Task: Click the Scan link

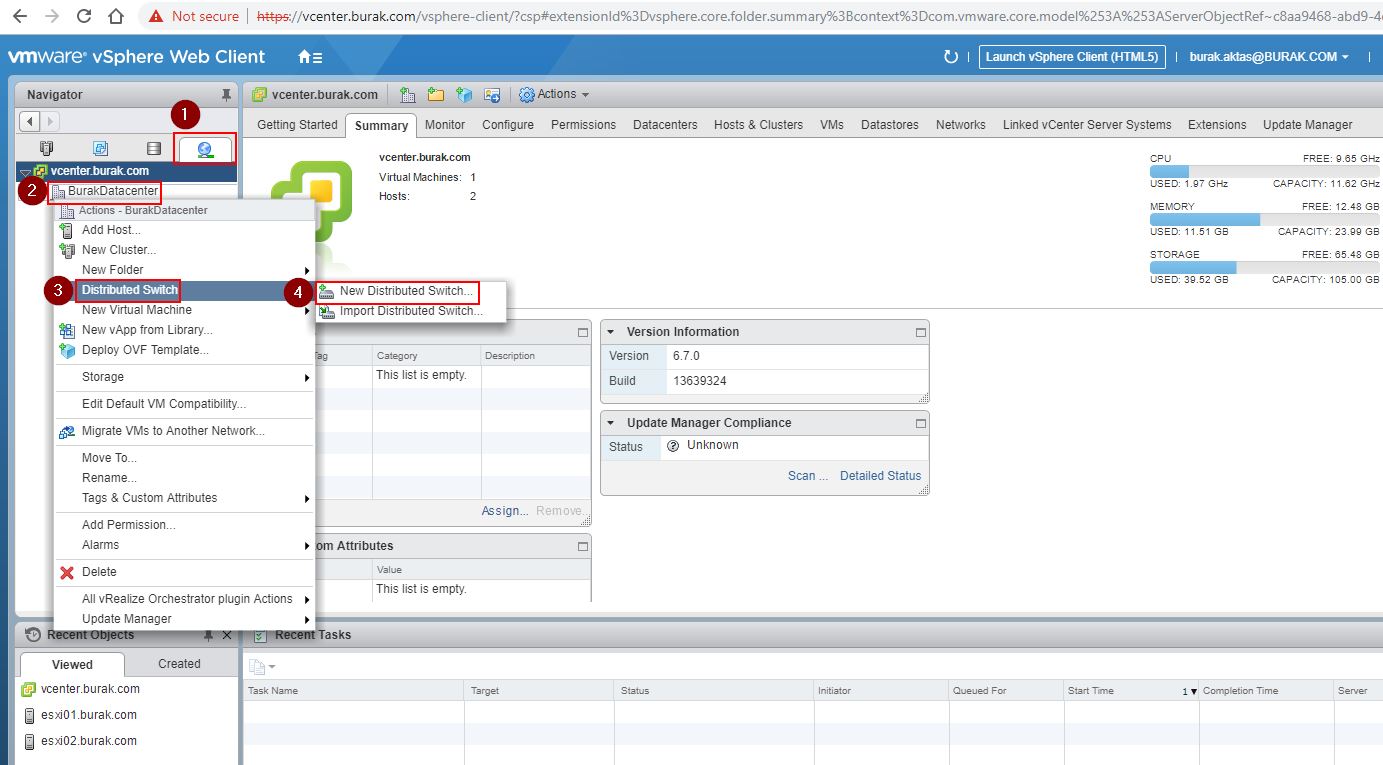Action: coord(807,476)
